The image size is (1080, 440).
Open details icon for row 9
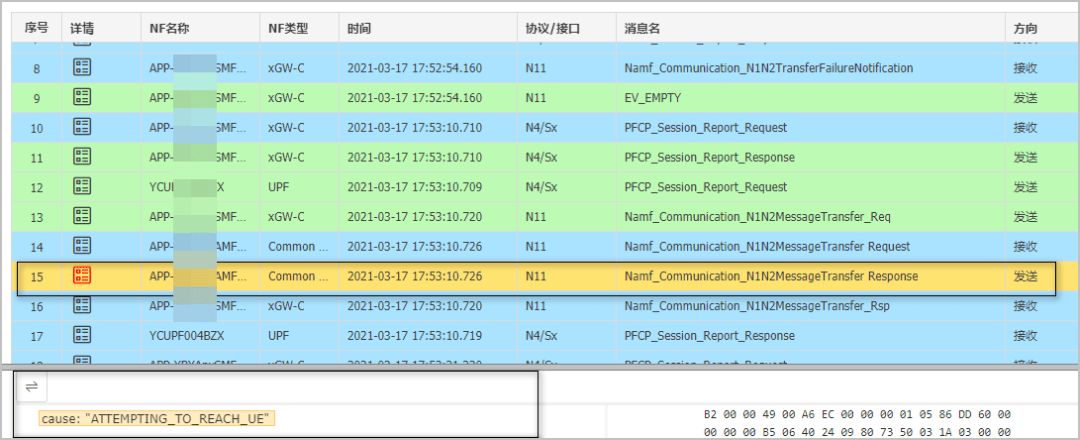[82, 97]
